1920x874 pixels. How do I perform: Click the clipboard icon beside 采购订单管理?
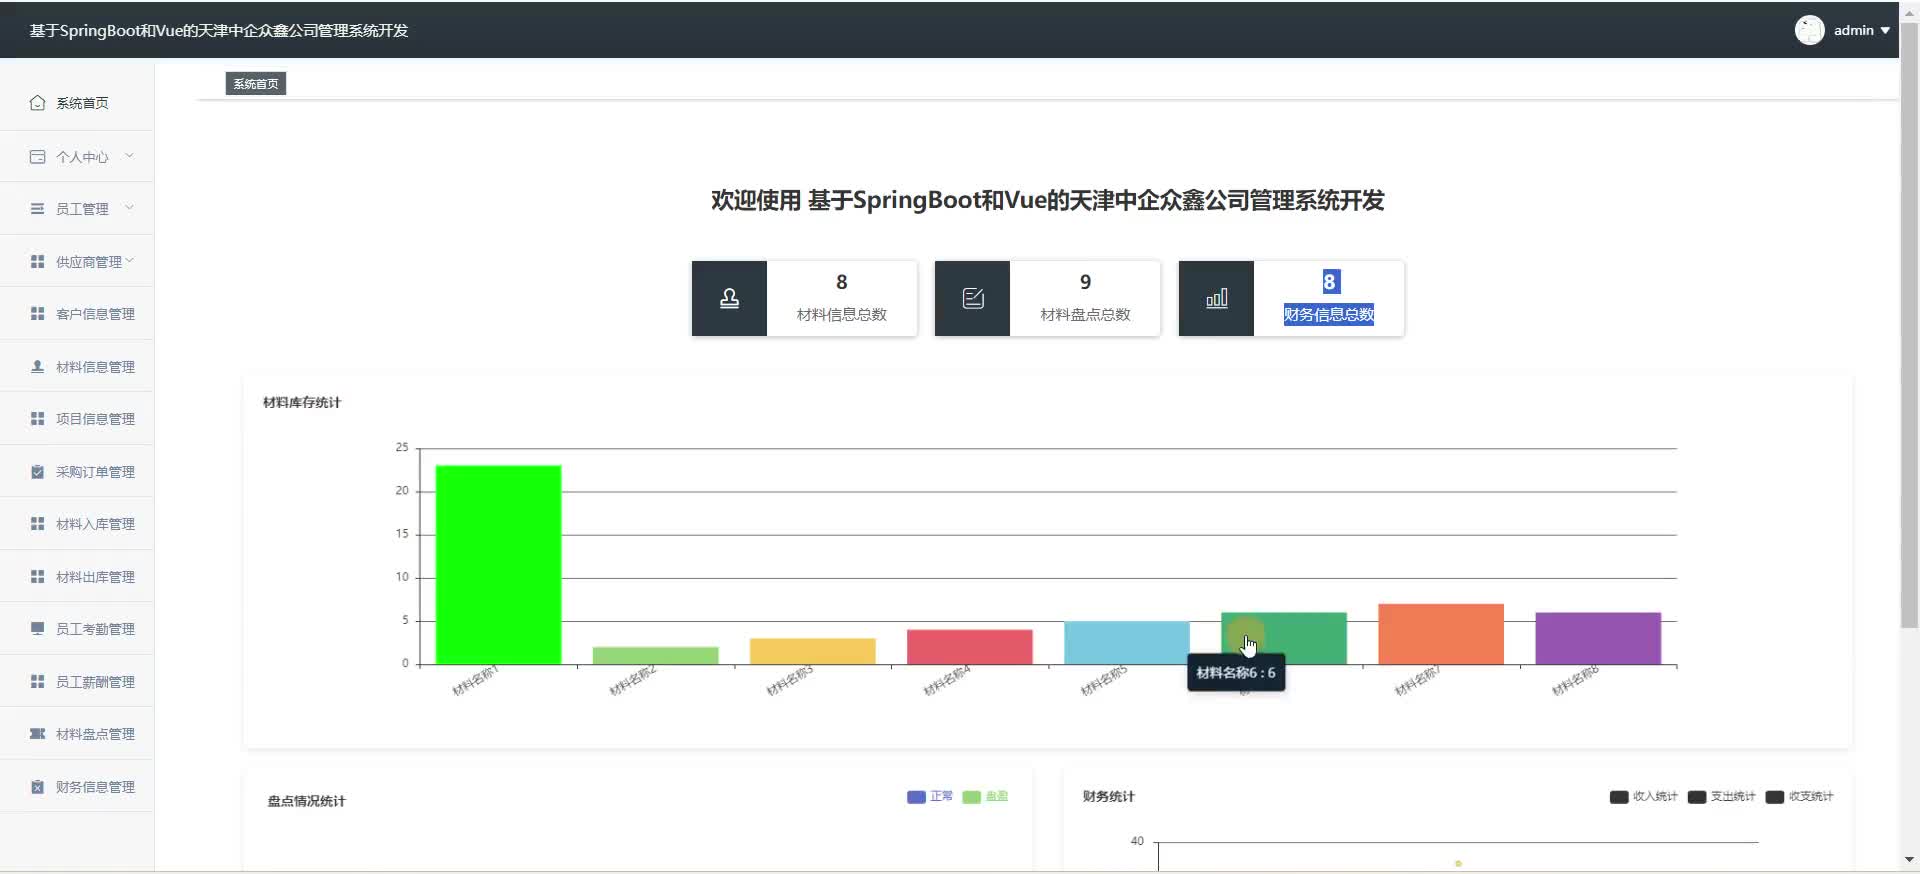point(37,472)
